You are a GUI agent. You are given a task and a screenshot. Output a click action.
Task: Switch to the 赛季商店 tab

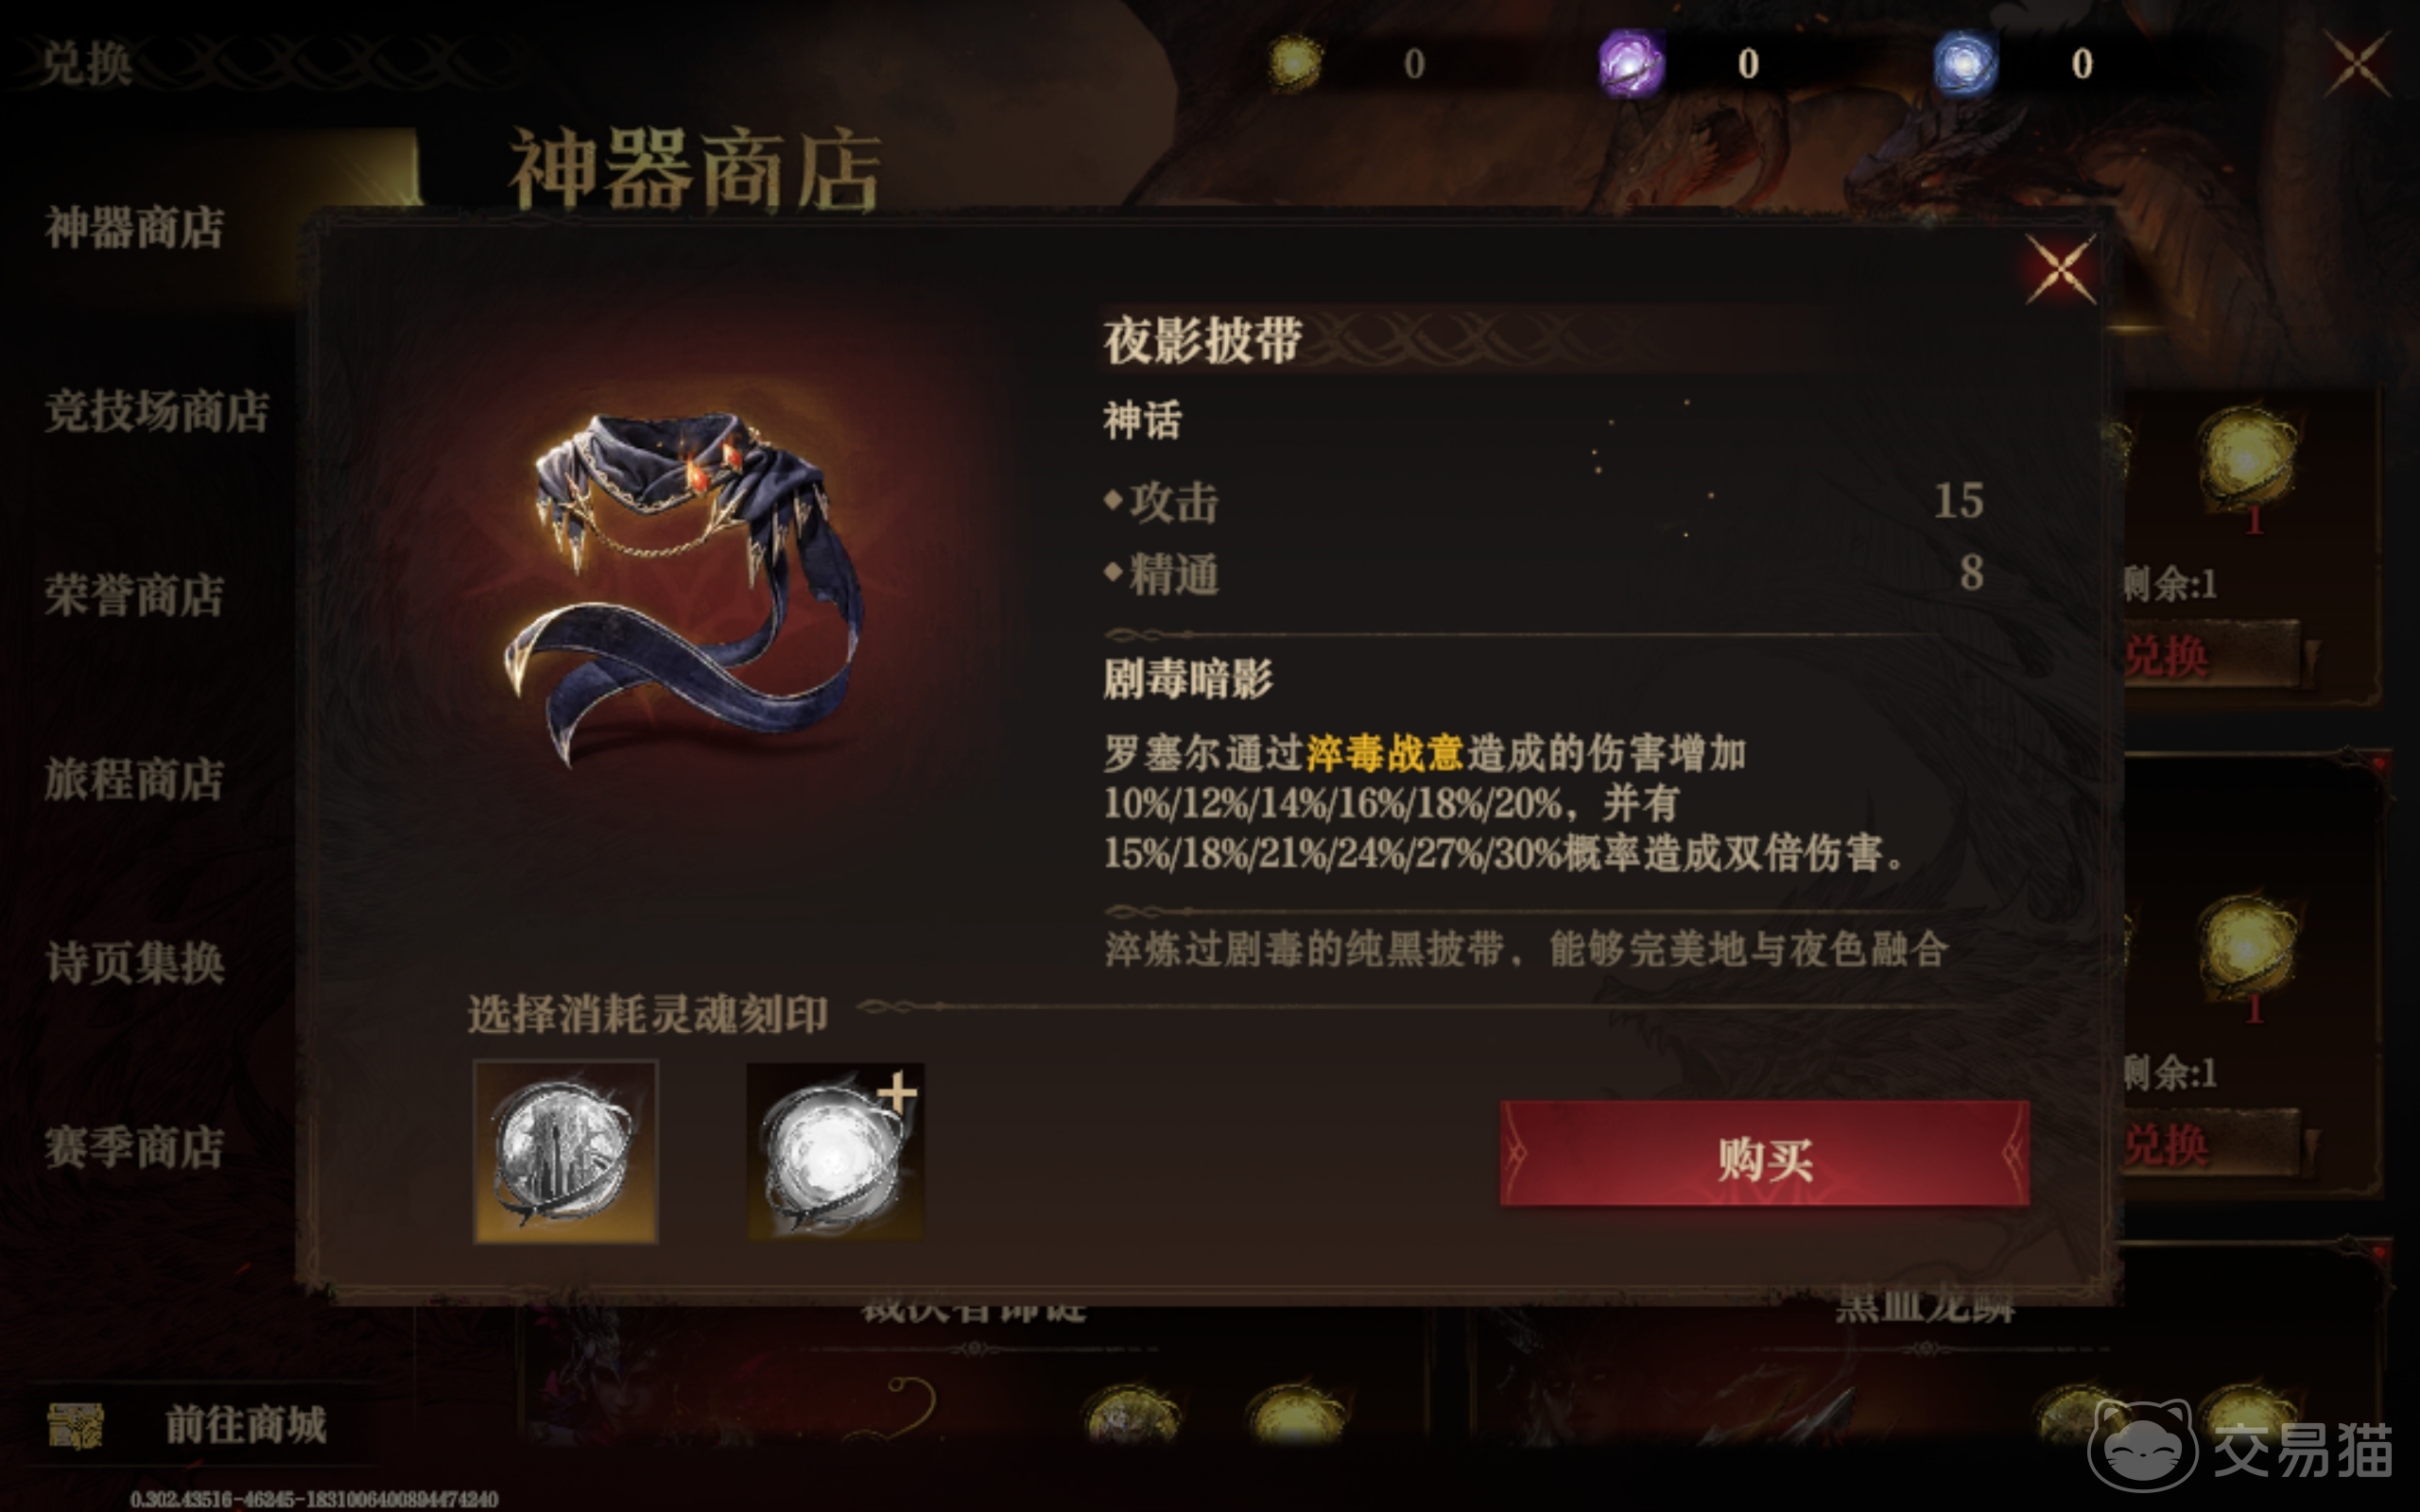pos(134,1147)
